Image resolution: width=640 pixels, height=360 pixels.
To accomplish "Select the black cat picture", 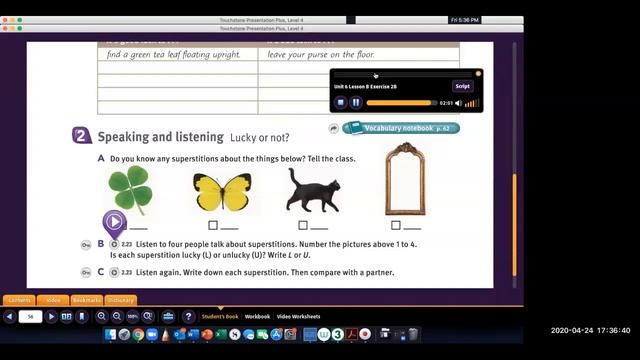I will [313, 190].
